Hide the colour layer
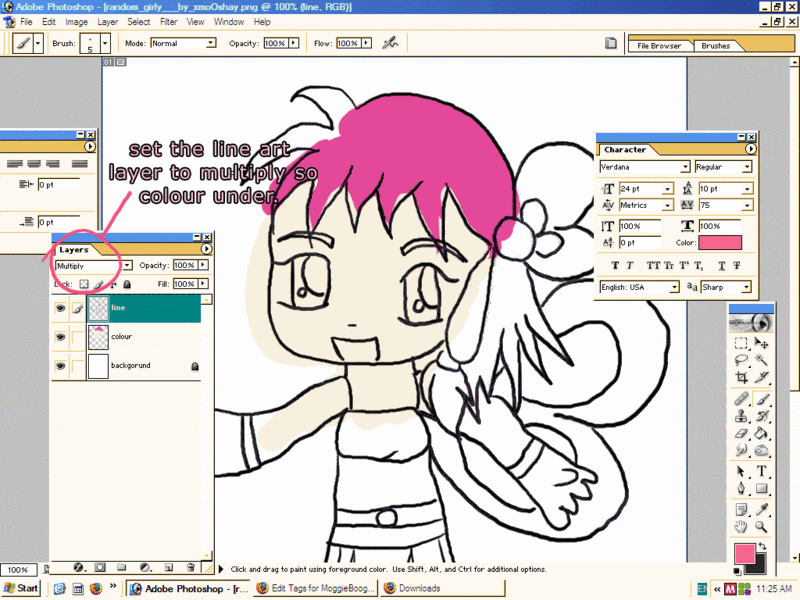800x600 pixels. coord(61,337)
